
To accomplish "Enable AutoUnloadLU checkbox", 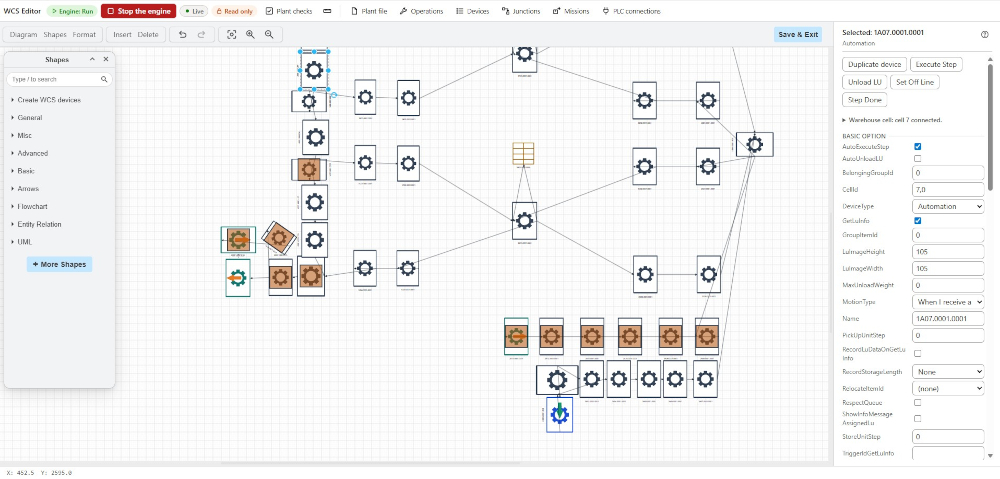I will tap(918, 158).
